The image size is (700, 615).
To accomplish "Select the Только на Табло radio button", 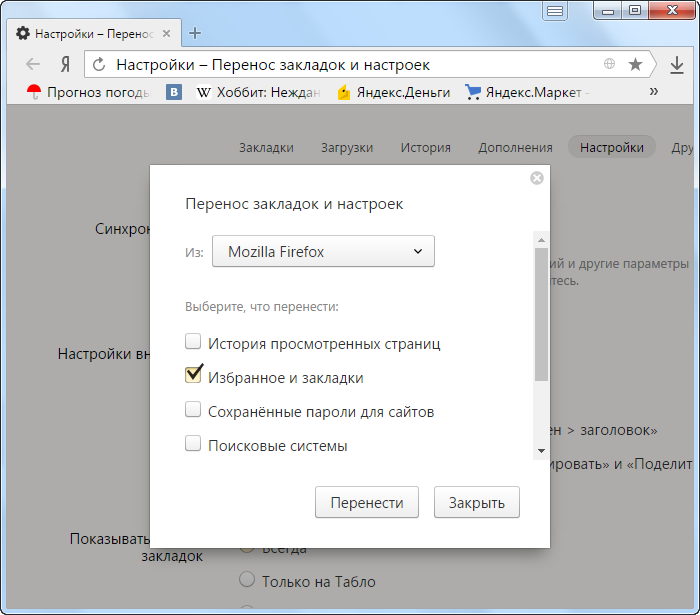I will (247, 579).
